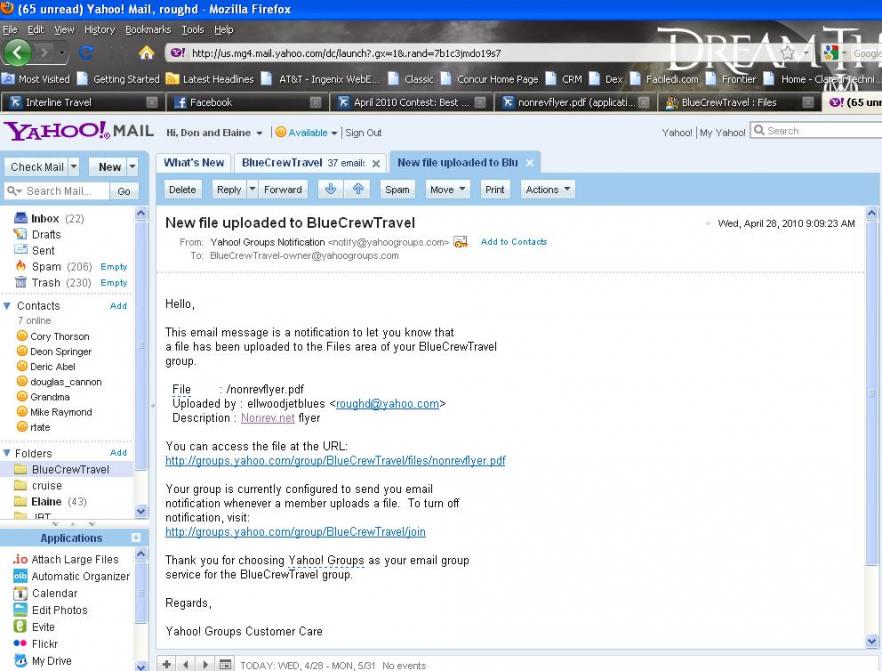
Task: Switch to the What's New tab
Action: click(194, 162)
